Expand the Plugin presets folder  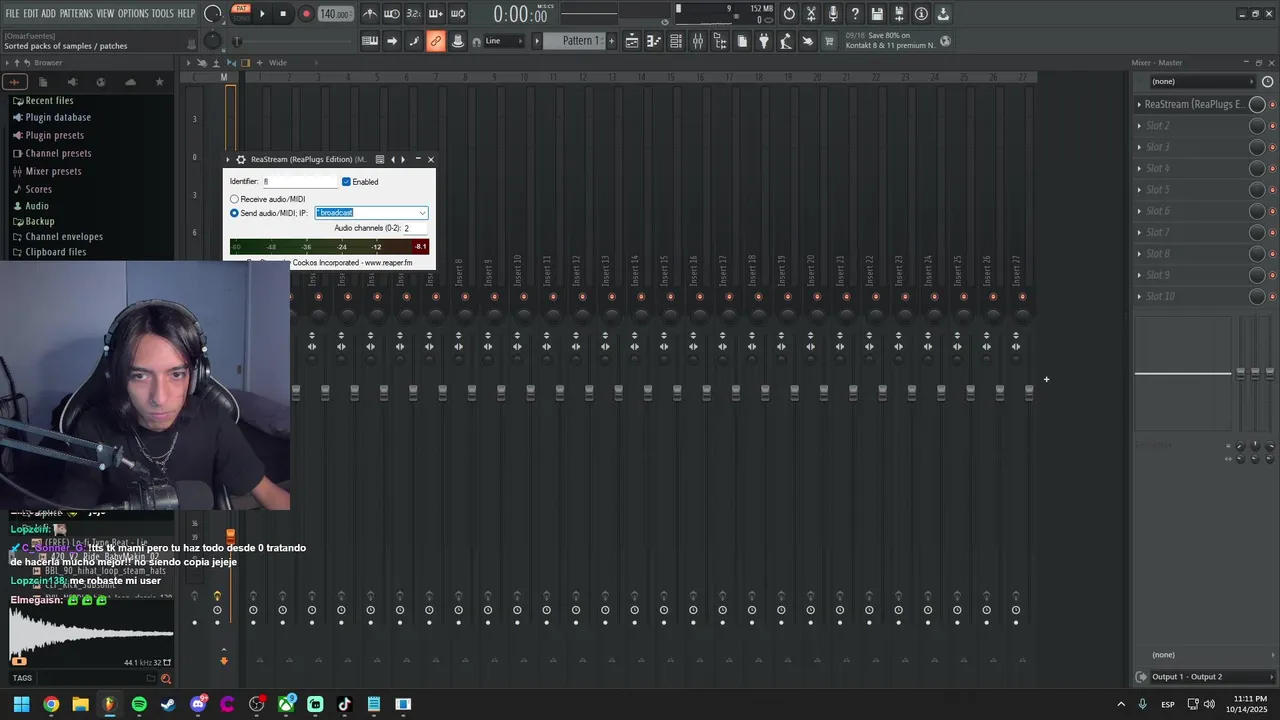[x=48, y=135]
